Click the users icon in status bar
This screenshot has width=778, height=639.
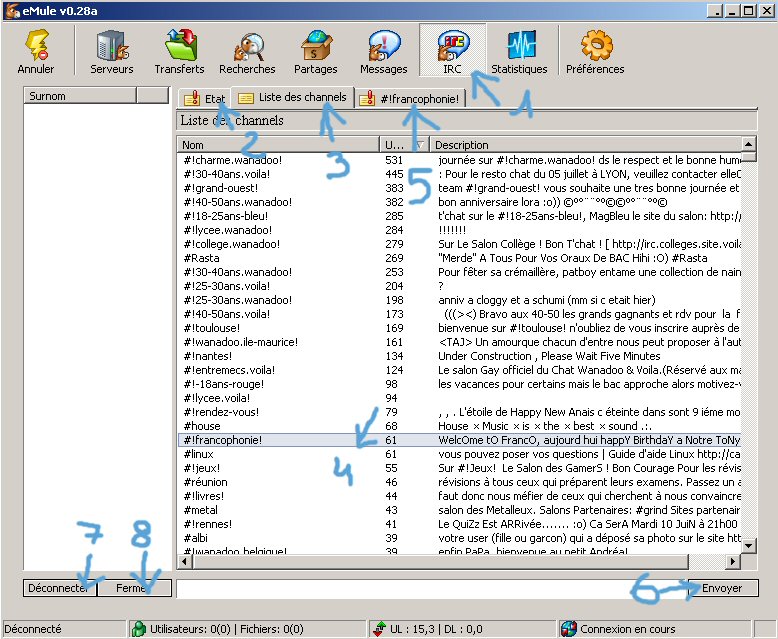138,629
